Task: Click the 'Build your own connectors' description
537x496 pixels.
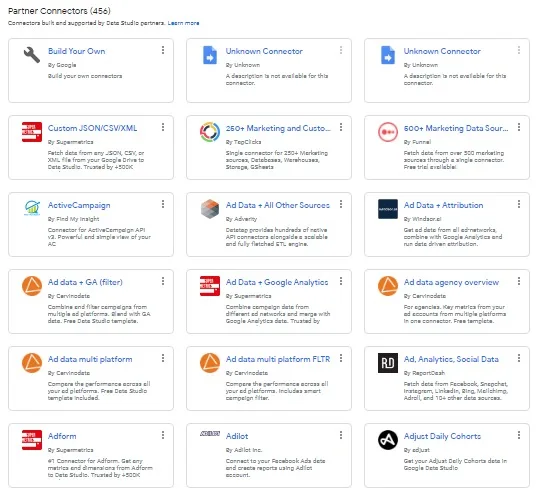Action: click(85, 76)
